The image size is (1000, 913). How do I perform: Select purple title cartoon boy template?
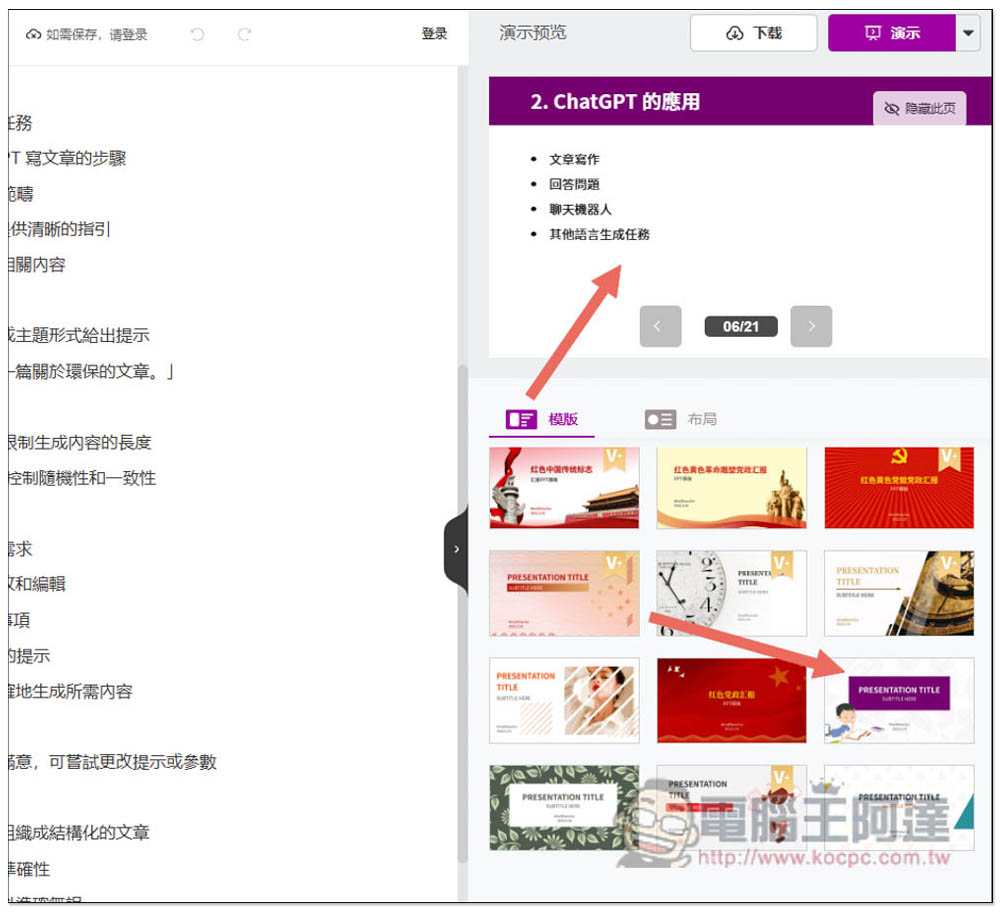point(899,701)
